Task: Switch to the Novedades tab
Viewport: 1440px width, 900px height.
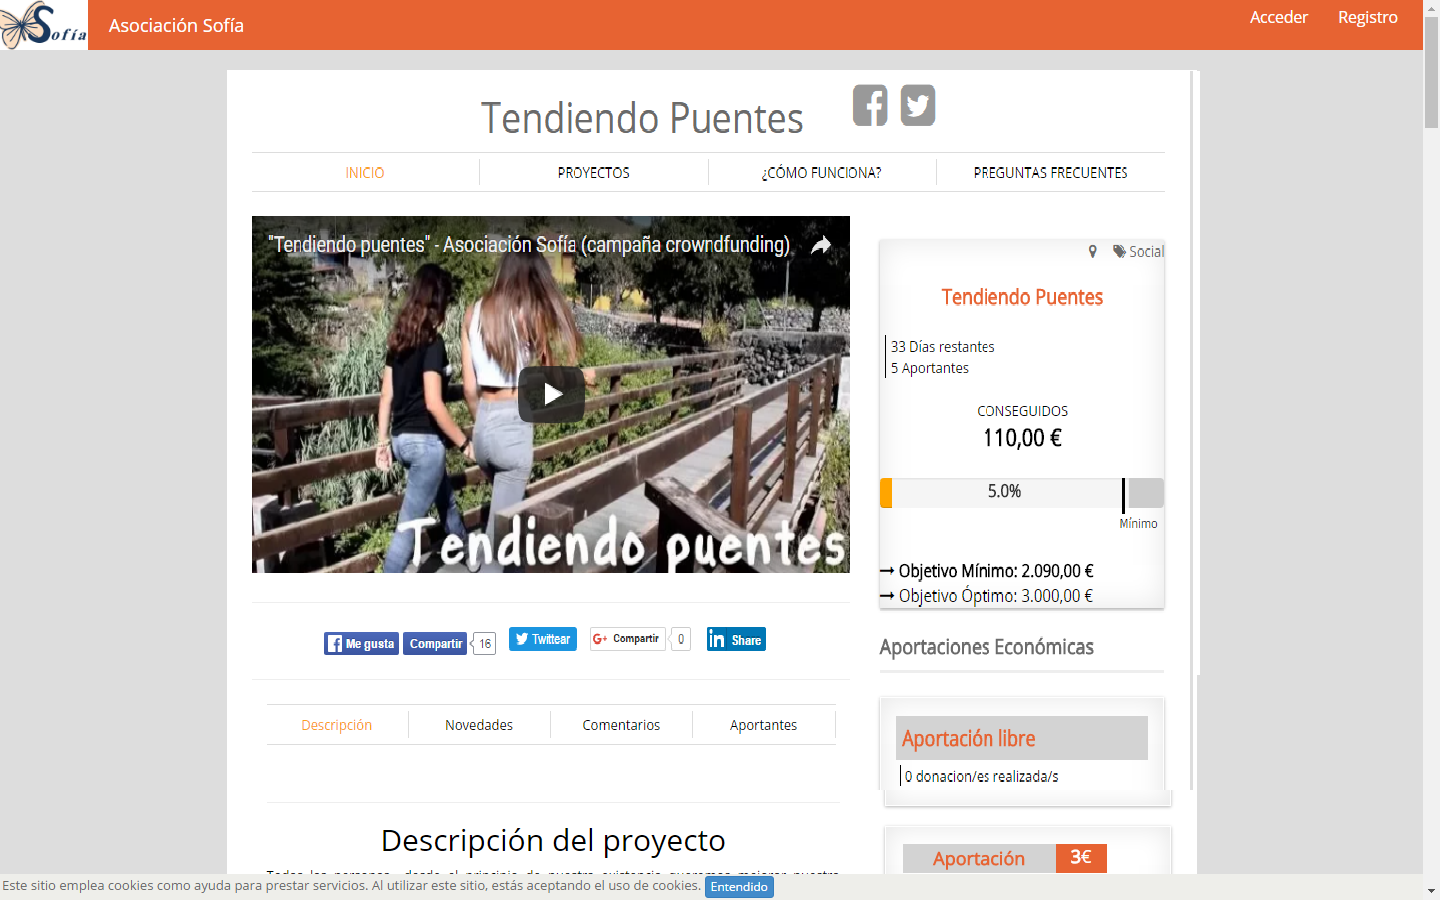Action: (x=479, y=725)
